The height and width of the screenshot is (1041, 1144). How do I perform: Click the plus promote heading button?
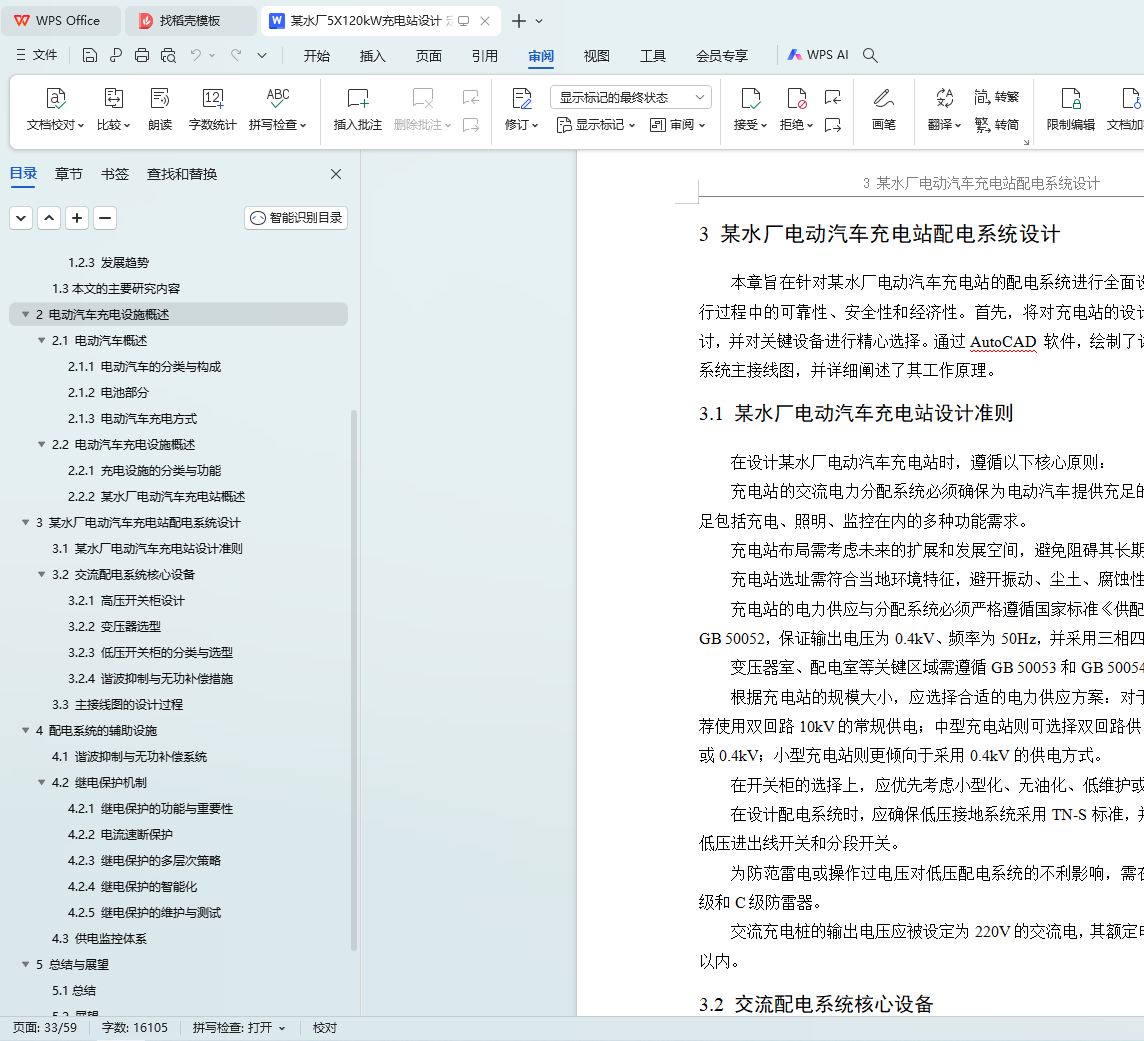tap(77, 218)
